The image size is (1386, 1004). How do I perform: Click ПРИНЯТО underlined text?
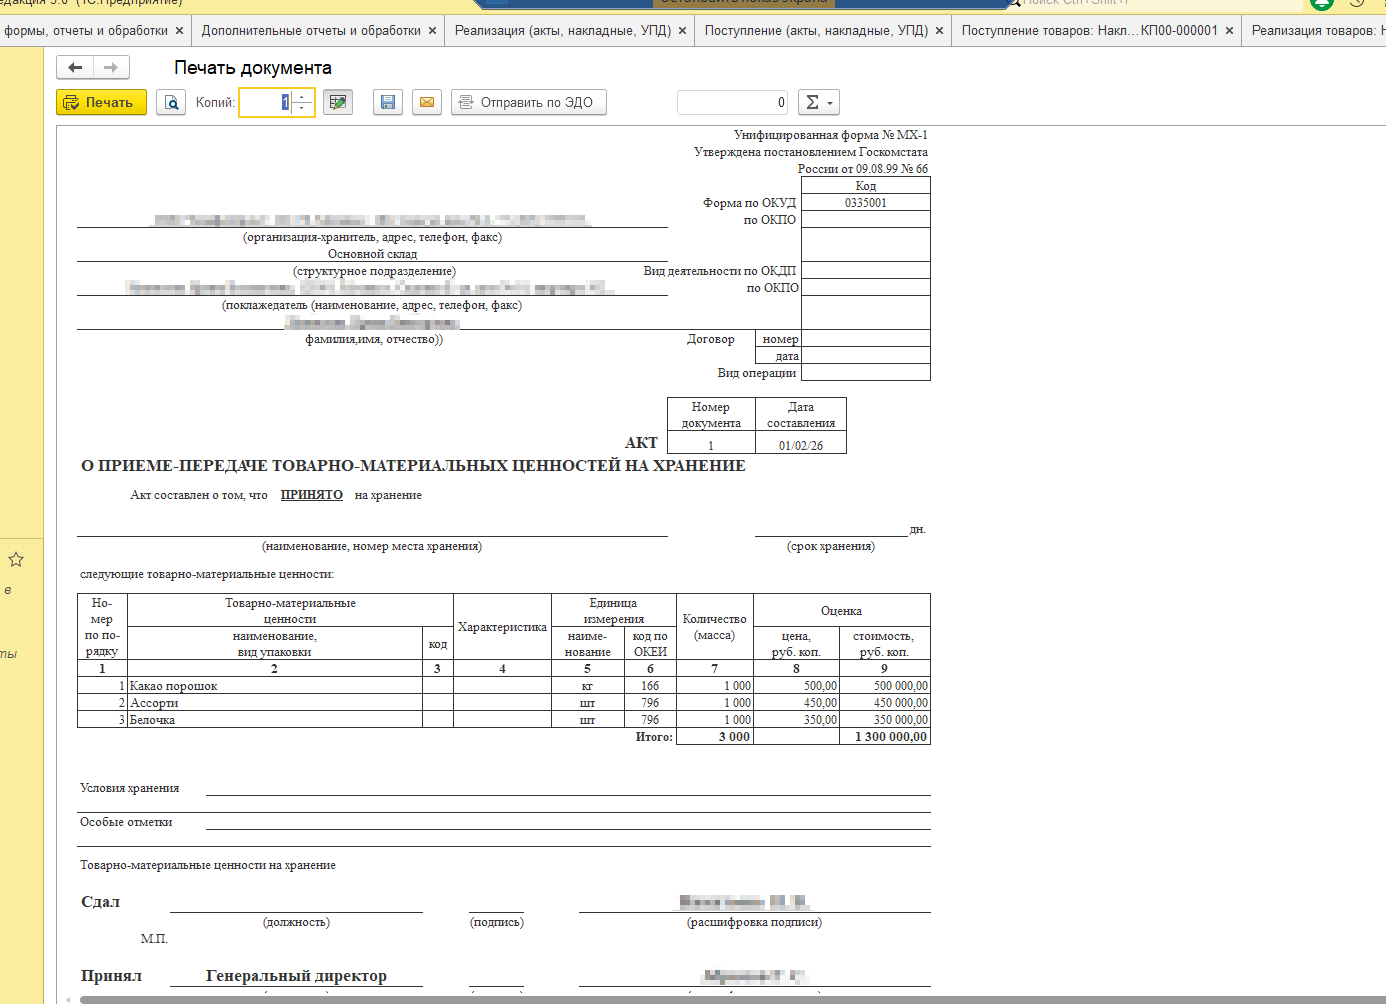[312, 495]
